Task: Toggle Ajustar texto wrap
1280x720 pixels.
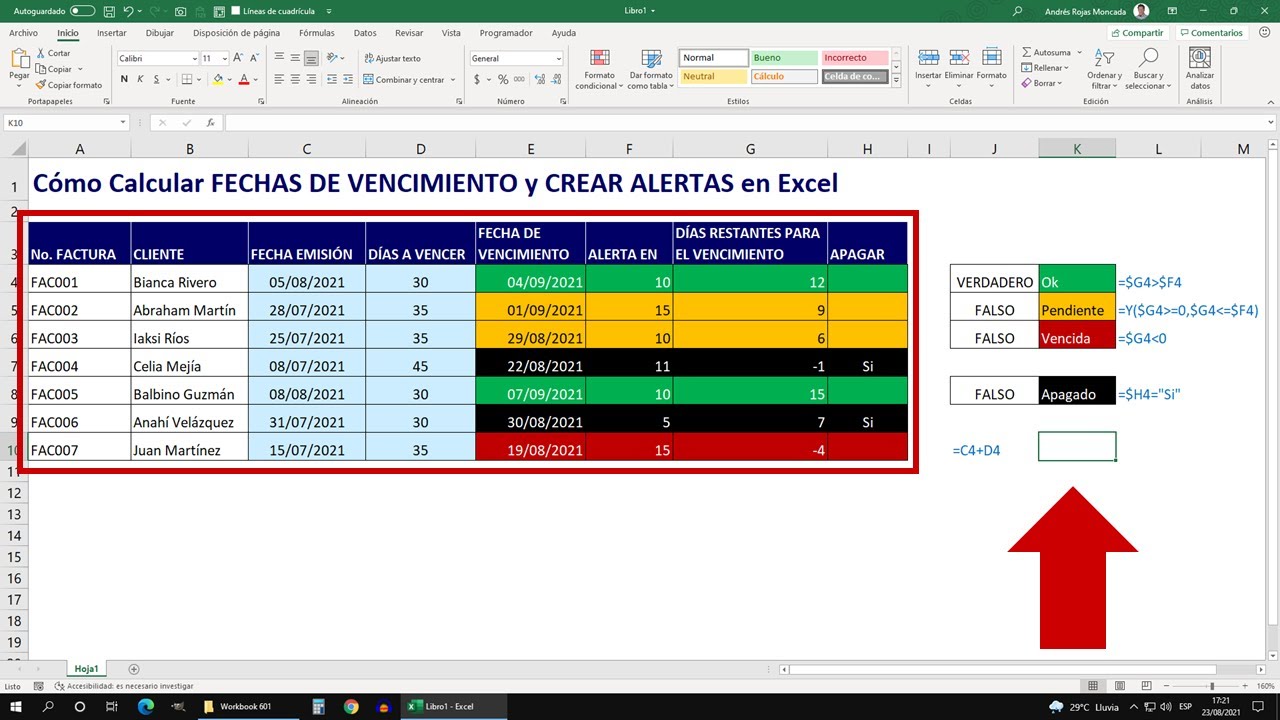Action: point(392,58)
